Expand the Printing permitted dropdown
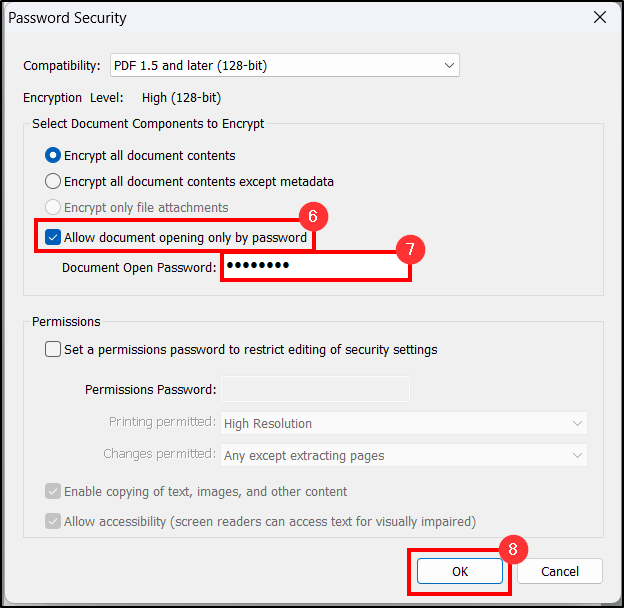This screenshot has width=624, height=608. pos(403,423)
